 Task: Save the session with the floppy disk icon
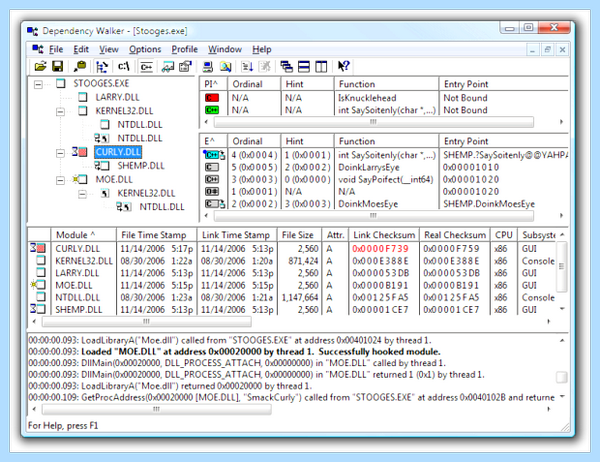coord(57,67)
